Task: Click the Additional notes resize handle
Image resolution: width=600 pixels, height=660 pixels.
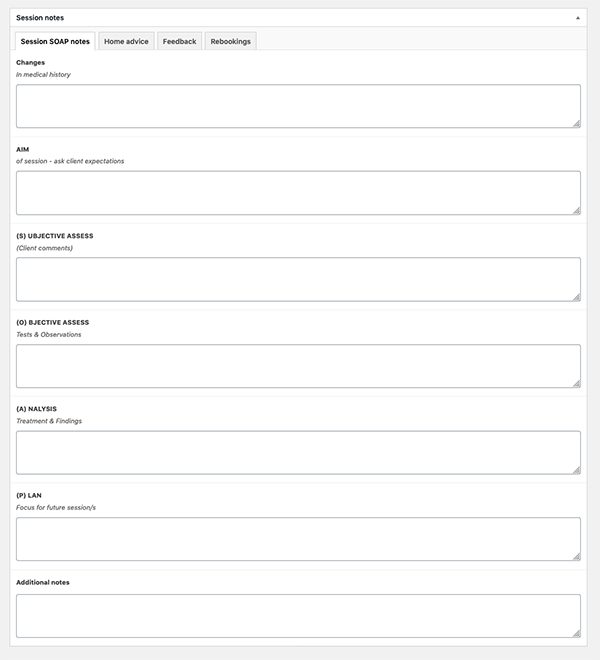Action: (576, 633)
